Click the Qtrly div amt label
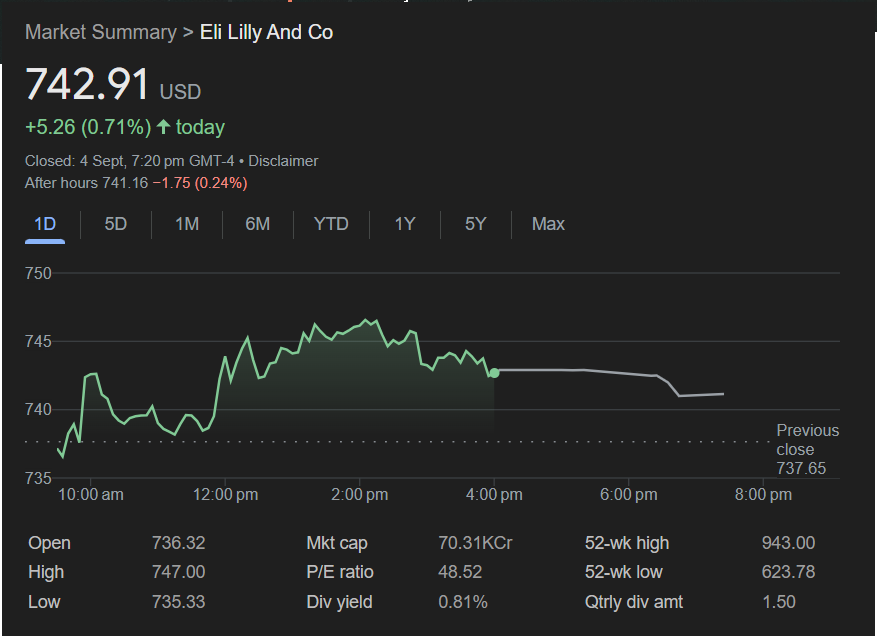Screen dimensions: 877x638 (x=634, y=602)
